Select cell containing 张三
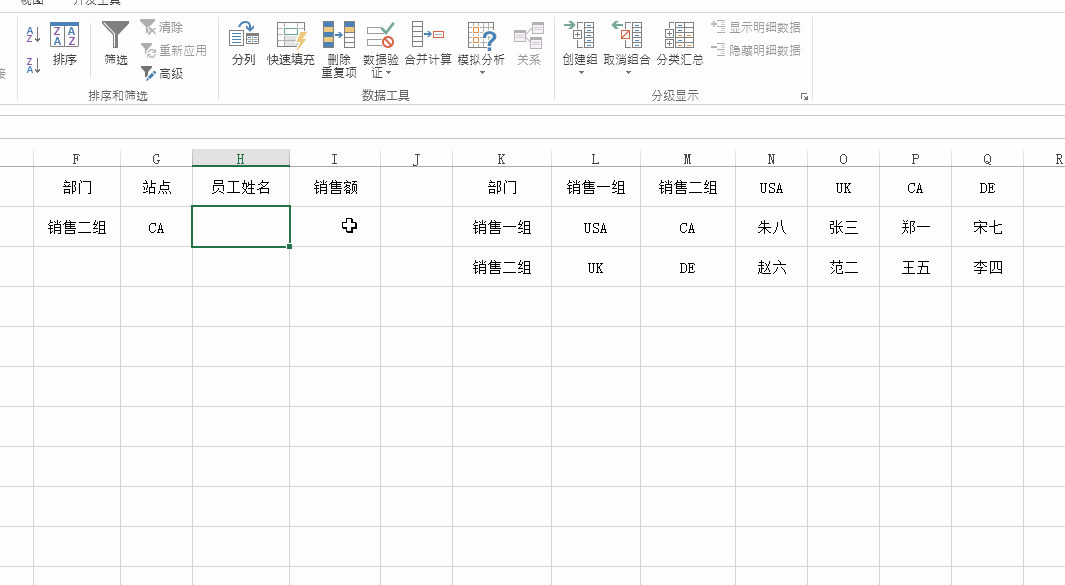Image resolution: width=1065 pixels, height=585 pixels. point(844,228)
